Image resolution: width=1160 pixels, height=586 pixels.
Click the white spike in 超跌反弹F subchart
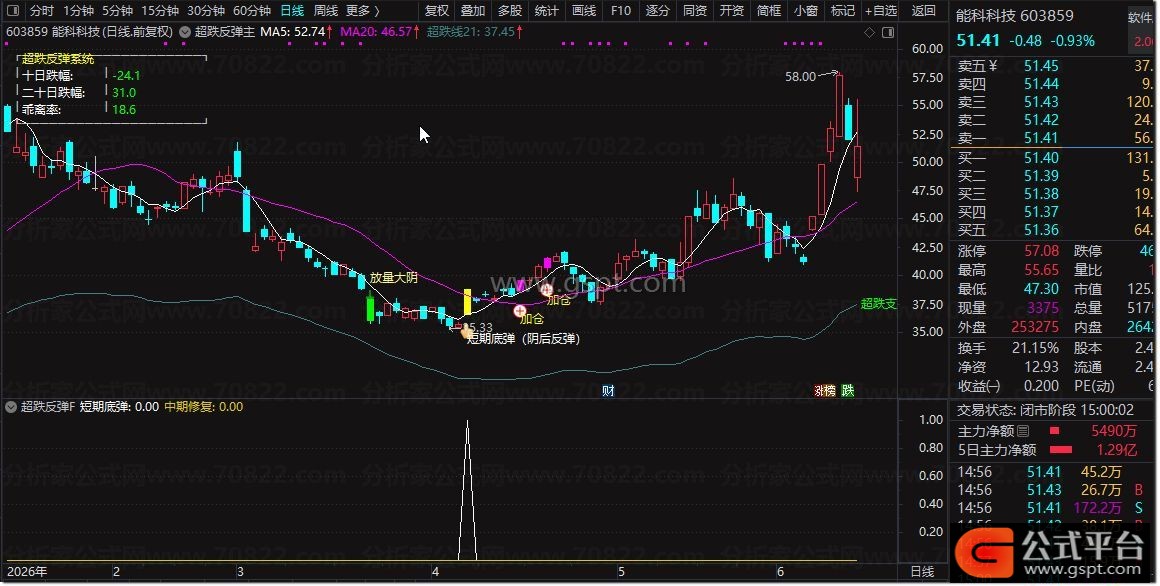[x=467, y=488]
